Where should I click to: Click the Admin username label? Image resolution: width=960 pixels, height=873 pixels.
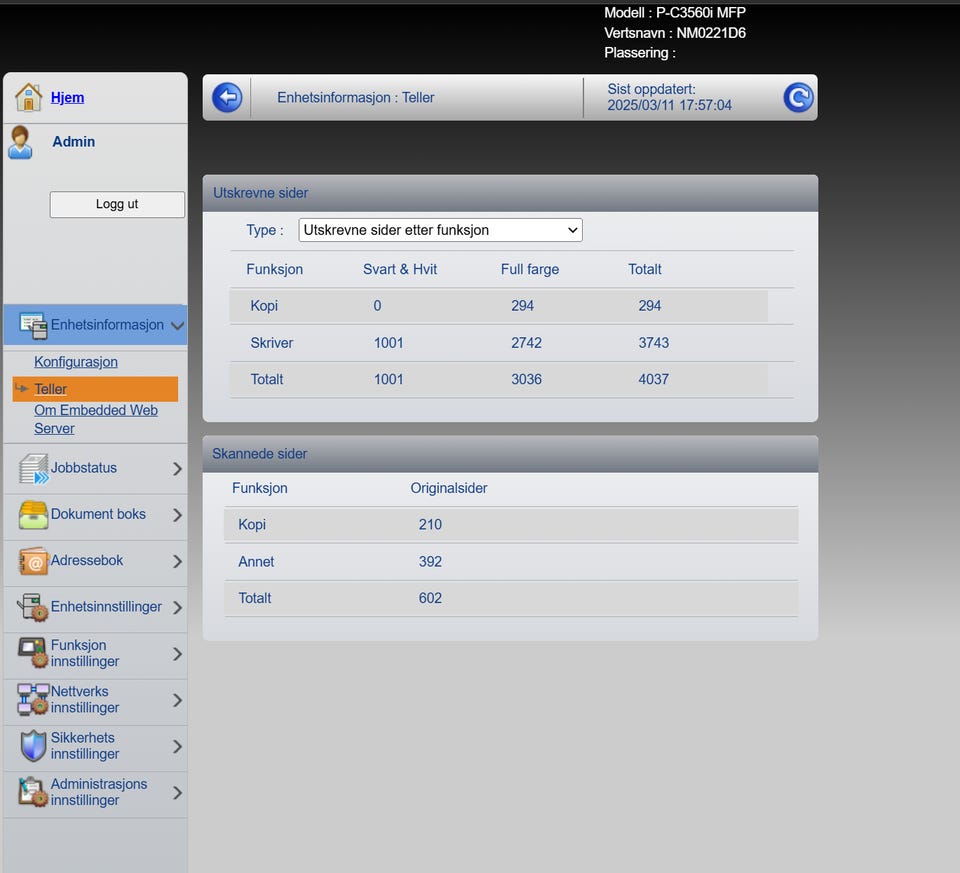[x=73, y=141]
